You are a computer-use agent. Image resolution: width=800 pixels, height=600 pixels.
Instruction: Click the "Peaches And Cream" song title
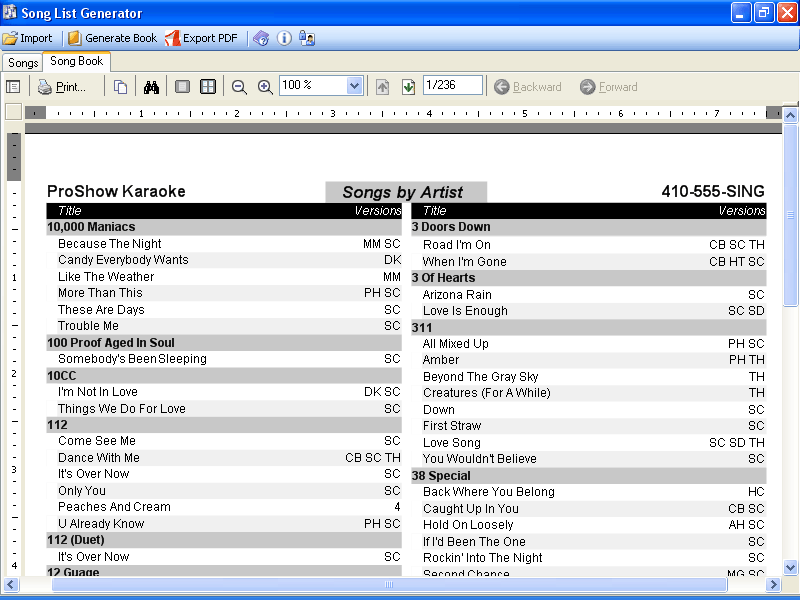[x=114, y=507]
